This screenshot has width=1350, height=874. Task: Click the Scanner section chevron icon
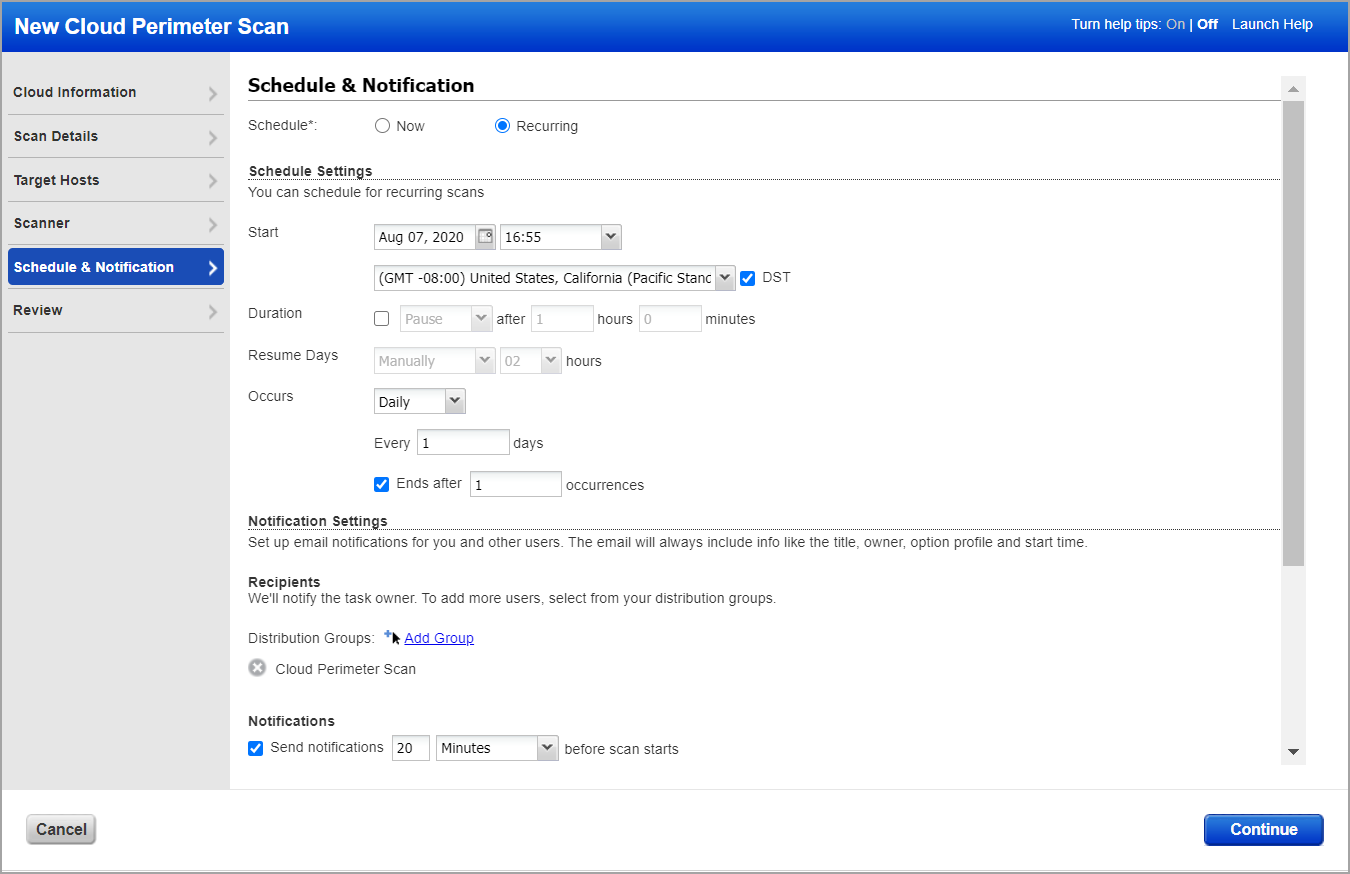tap(213, 223)
